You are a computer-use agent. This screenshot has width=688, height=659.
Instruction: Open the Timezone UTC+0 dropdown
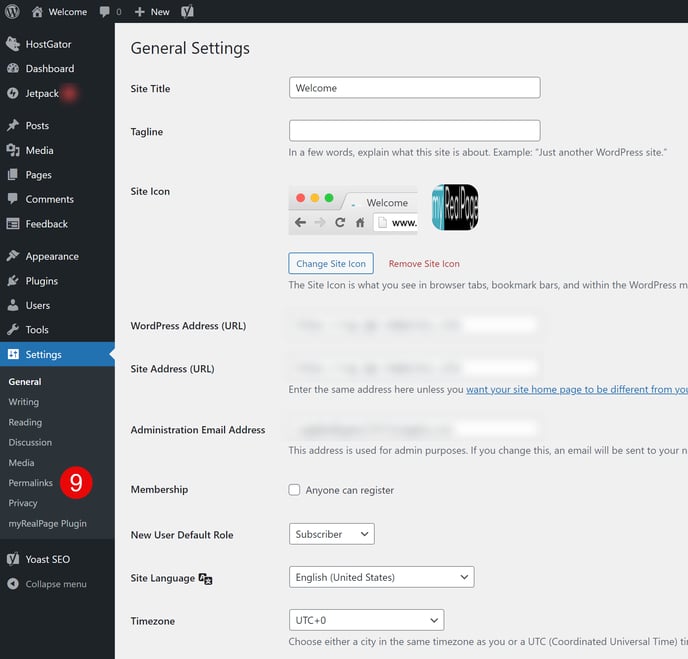(x=366, y=620)
